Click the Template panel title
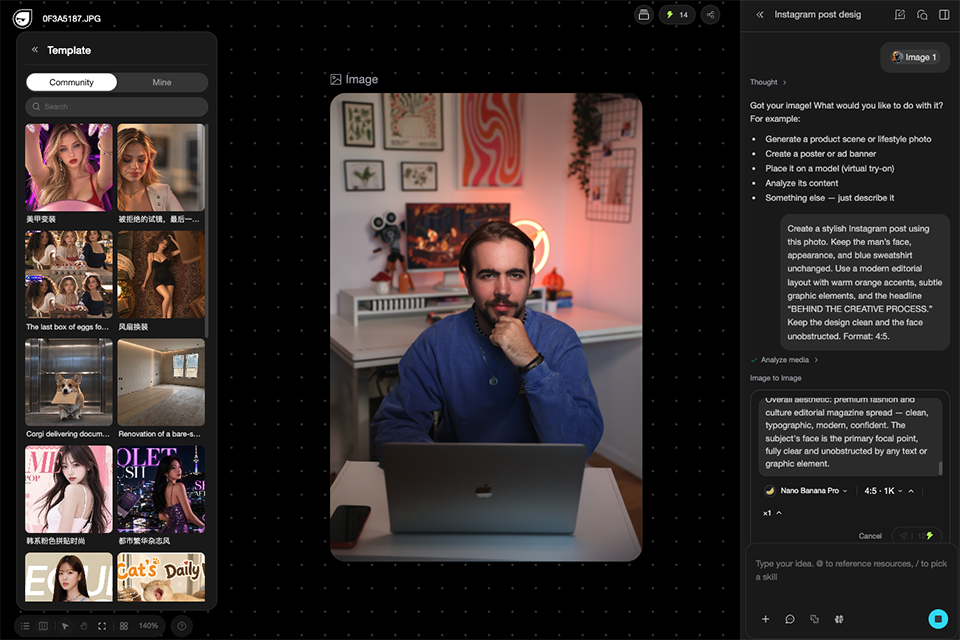The image size is (960, 640). (69, 50)
